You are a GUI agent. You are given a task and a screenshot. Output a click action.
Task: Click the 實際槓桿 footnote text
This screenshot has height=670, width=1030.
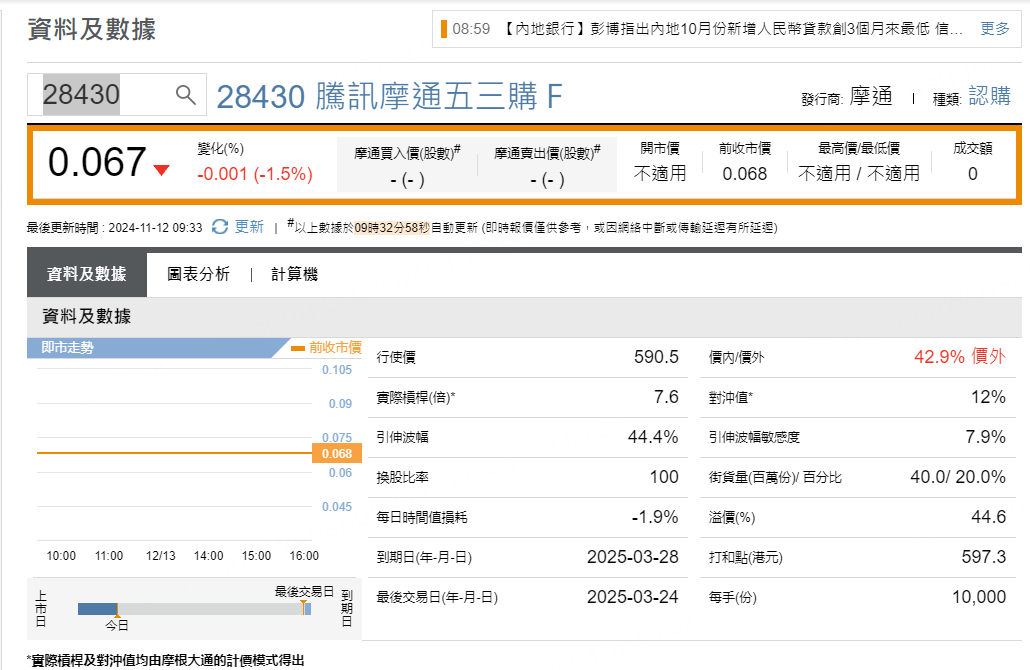click(166, 660)
